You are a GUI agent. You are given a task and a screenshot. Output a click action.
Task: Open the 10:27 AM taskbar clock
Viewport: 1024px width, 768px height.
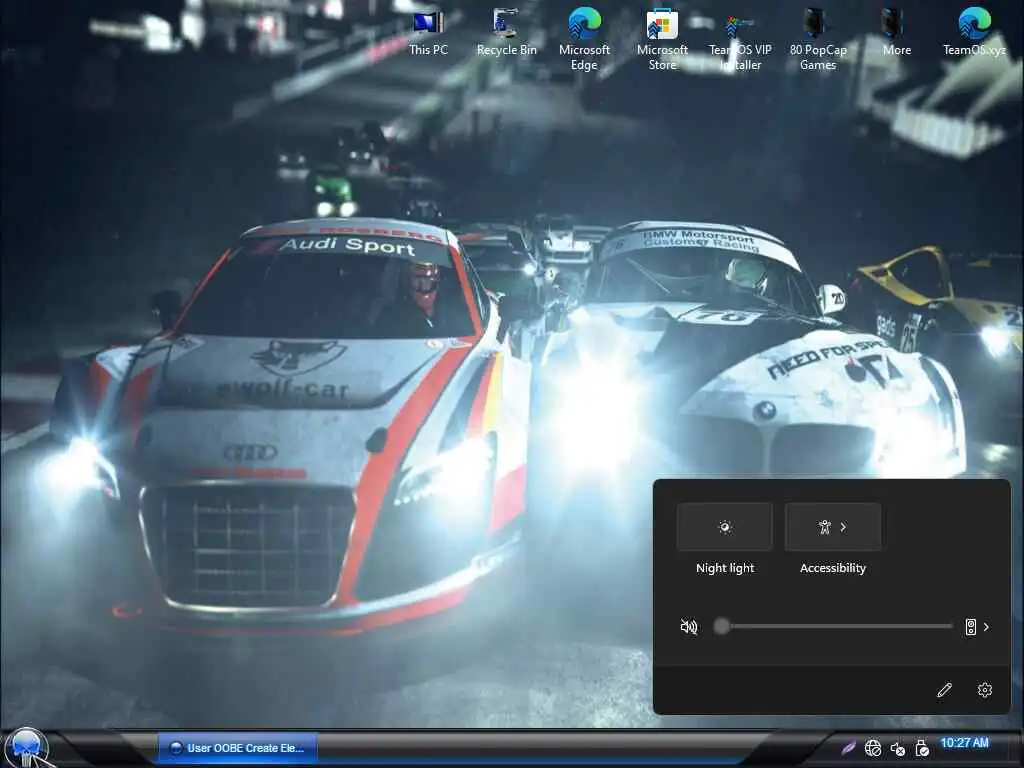coord(964,743)
